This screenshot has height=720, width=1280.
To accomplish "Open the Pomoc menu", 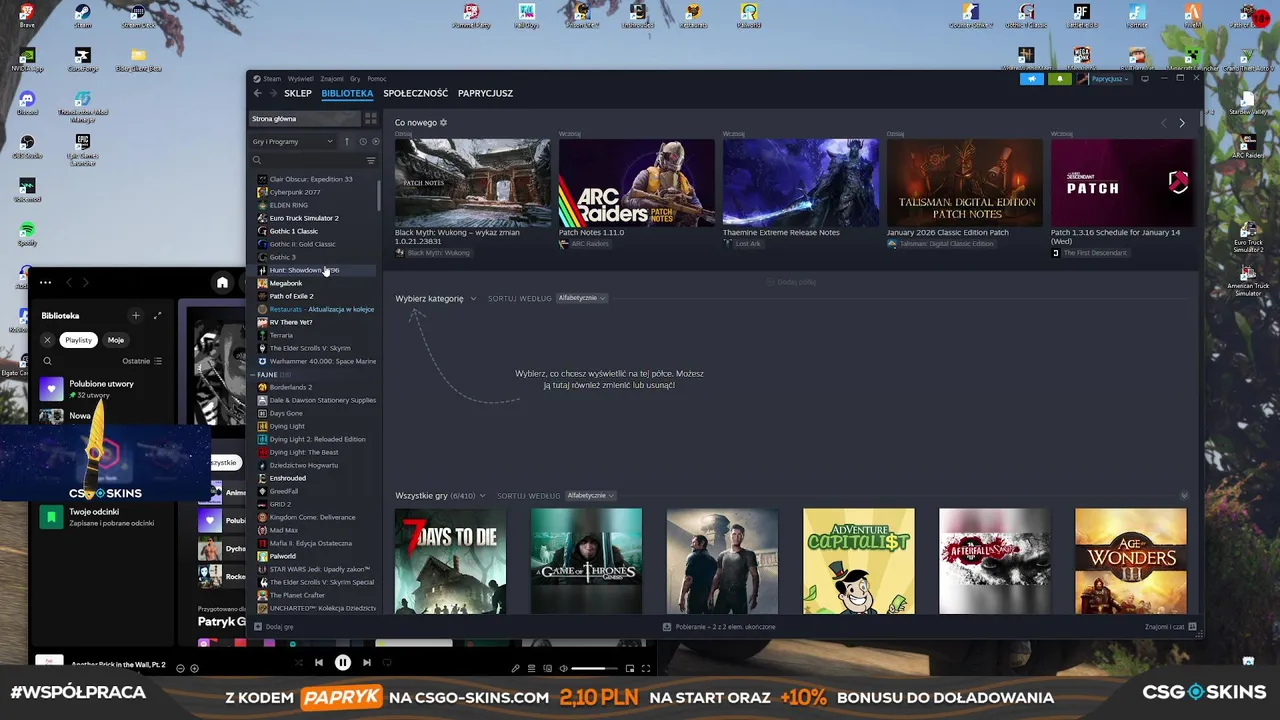I will (377, 79).
